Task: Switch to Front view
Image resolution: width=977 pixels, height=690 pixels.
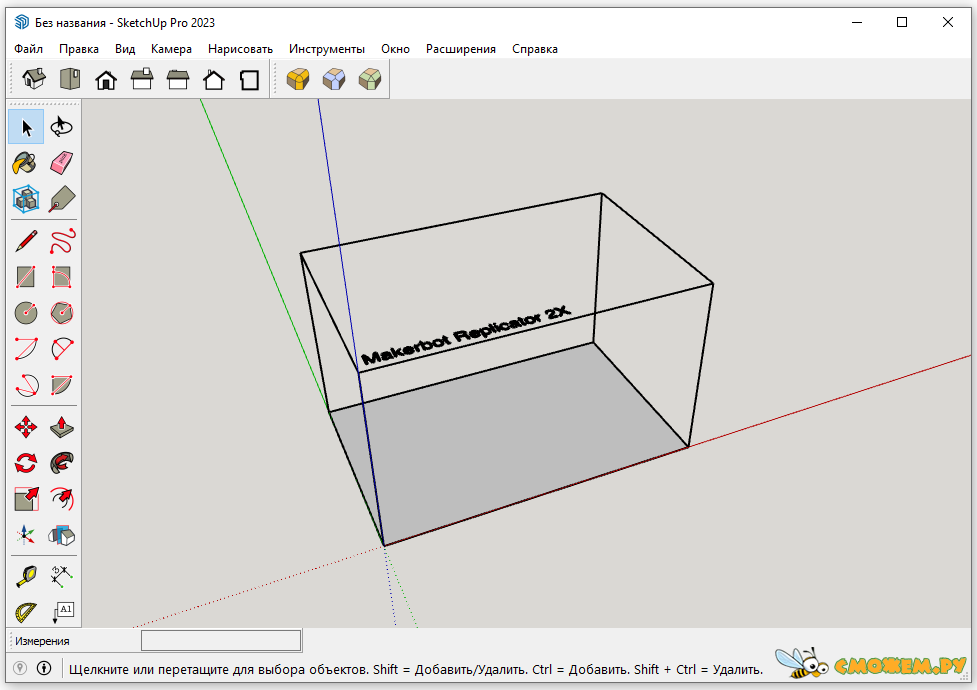Action: (x=106, y=79)
